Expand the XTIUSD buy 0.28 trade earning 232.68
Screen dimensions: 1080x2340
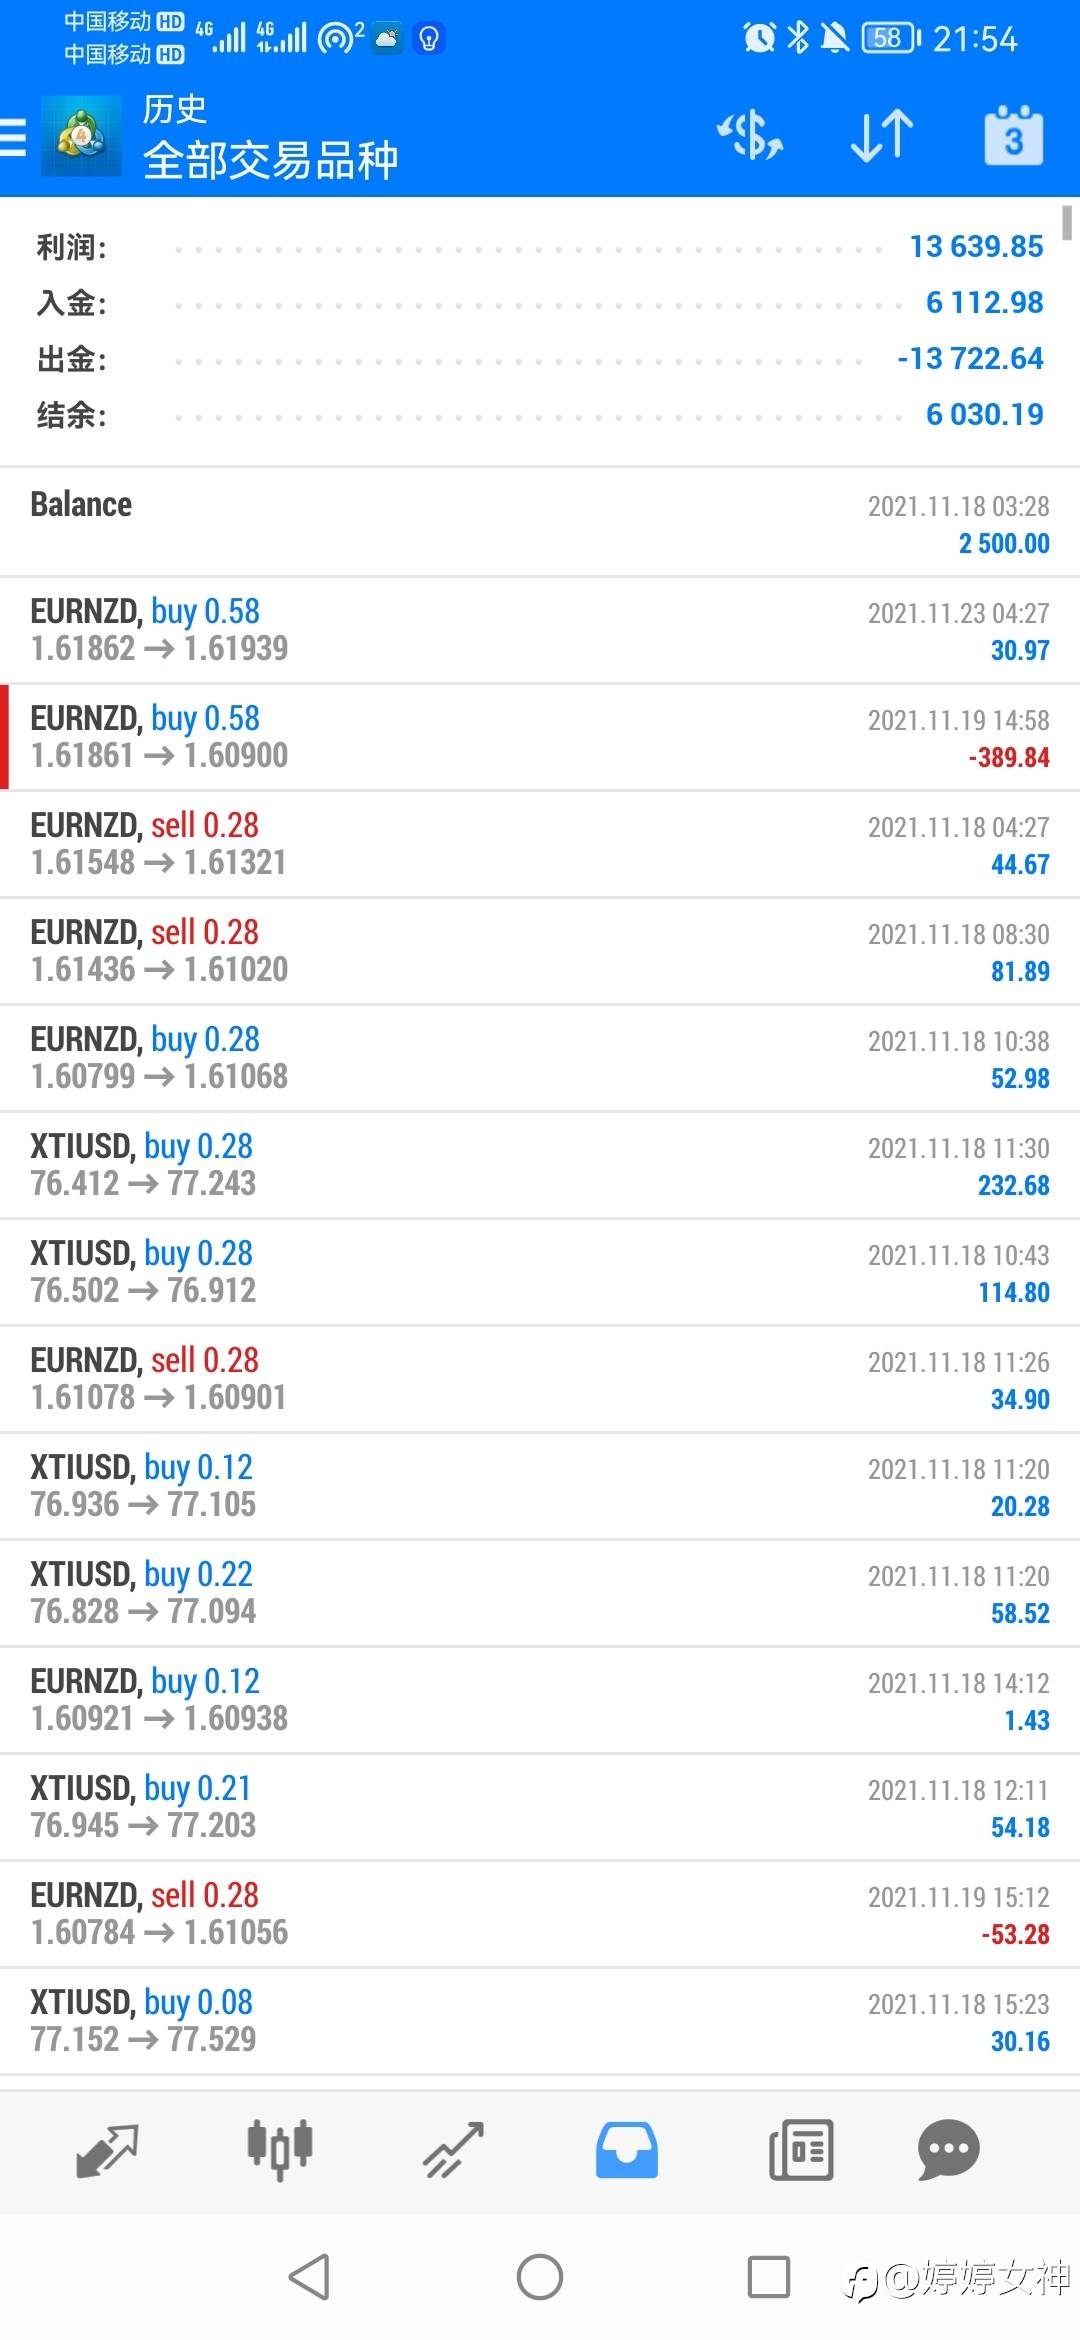pos(540,1165)
